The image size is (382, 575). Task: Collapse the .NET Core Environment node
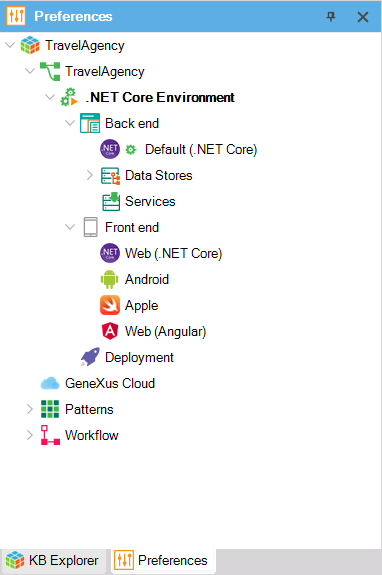click(x=49, y=97)
